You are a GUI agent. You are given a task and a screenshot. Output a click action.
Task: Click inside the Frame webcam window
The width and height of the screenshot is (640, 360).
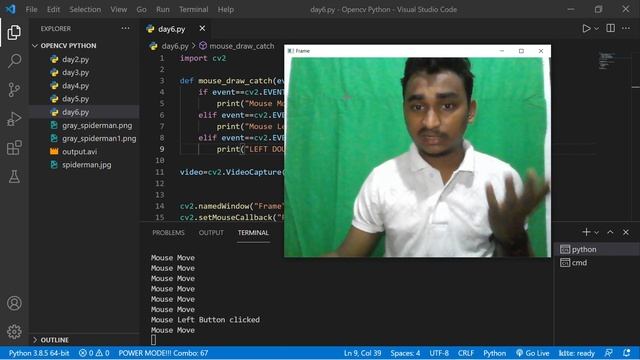417,157
